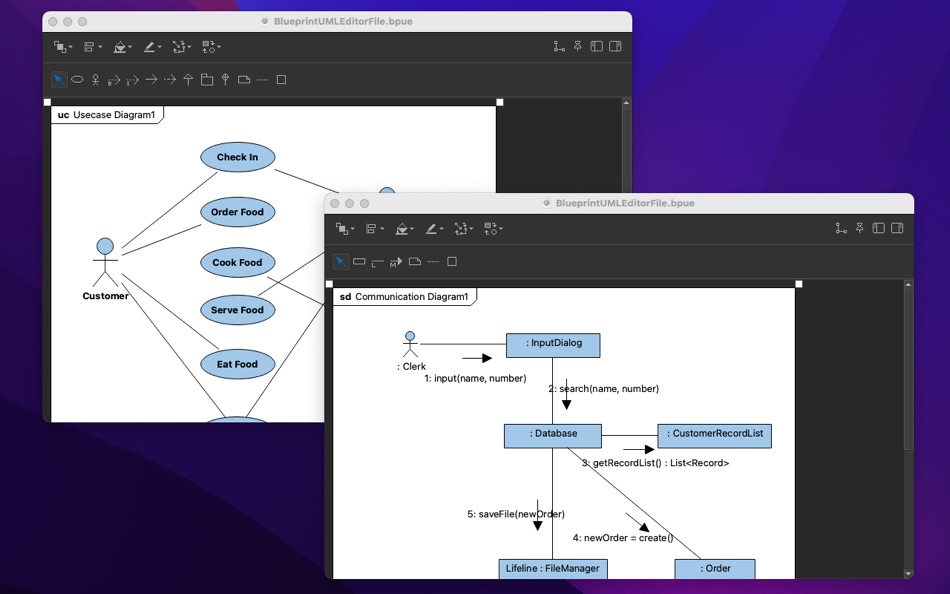Viewport: 950px width, 594px height.
Task: Click the connector routing icon in Usecase window
Action: 559,46
